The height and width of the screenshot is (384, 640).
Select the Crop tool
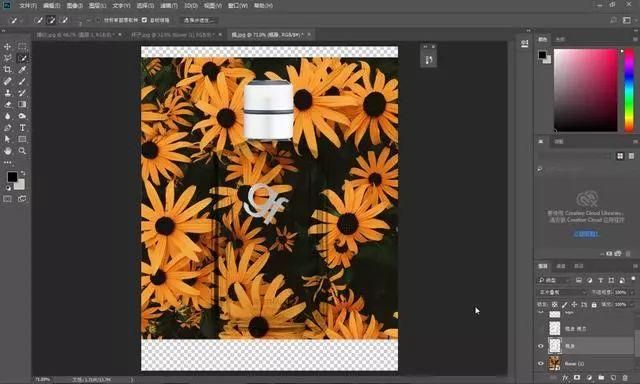(x=7, y=70)
